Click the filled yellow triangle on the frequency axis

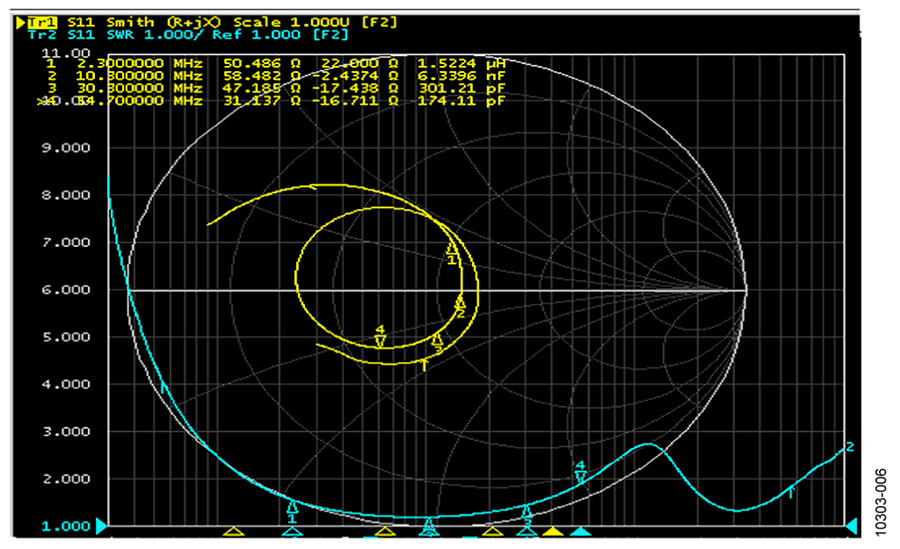(x=553, y=532)
